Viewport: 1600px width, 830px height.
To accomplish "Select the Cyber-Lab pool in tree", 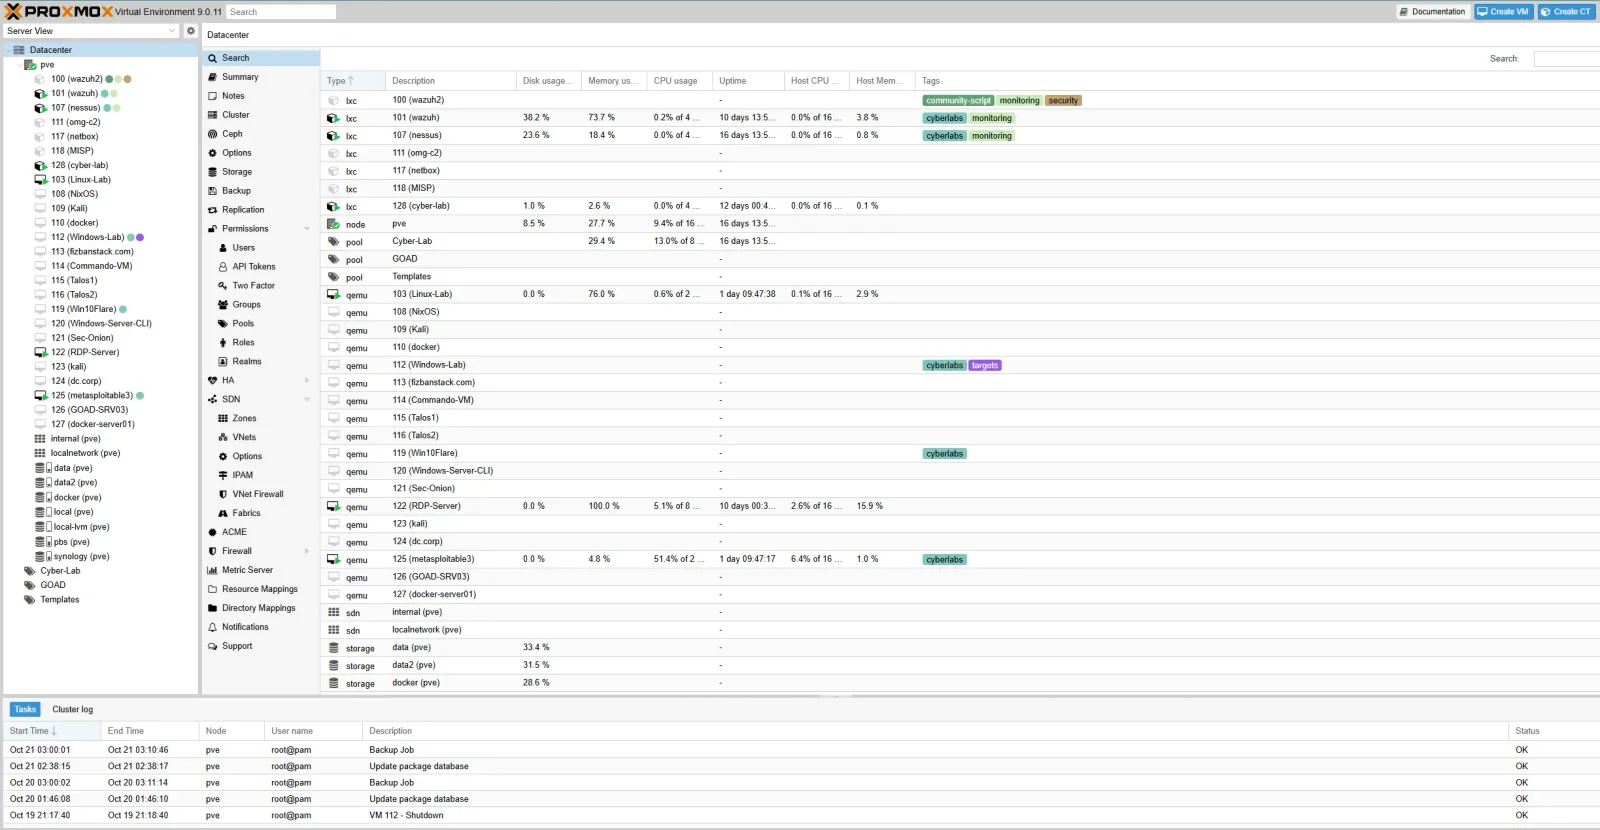I will pos(60,571).
